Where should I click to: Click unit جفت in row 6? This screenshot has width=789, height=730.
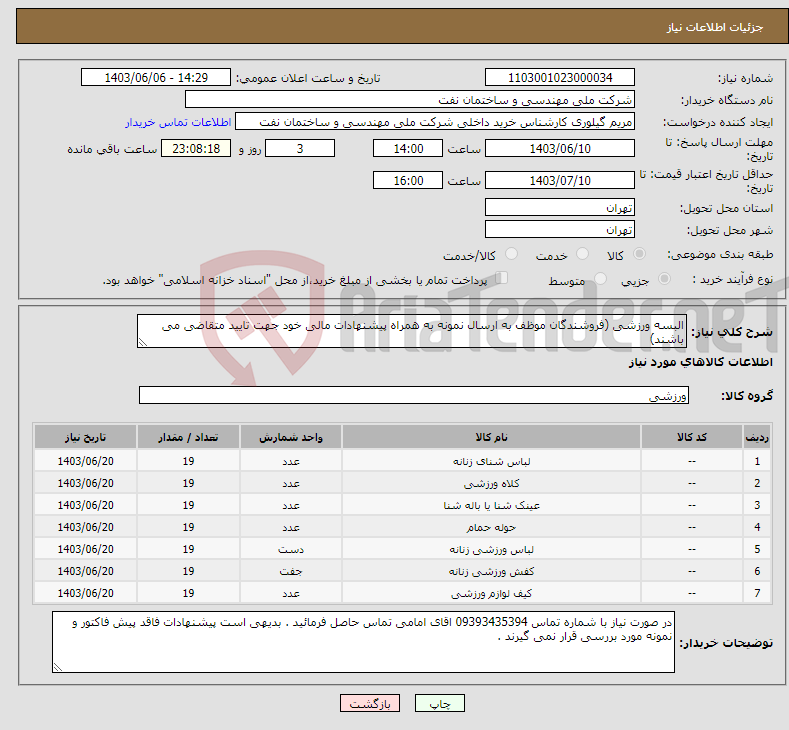click(x=291, y=572)
